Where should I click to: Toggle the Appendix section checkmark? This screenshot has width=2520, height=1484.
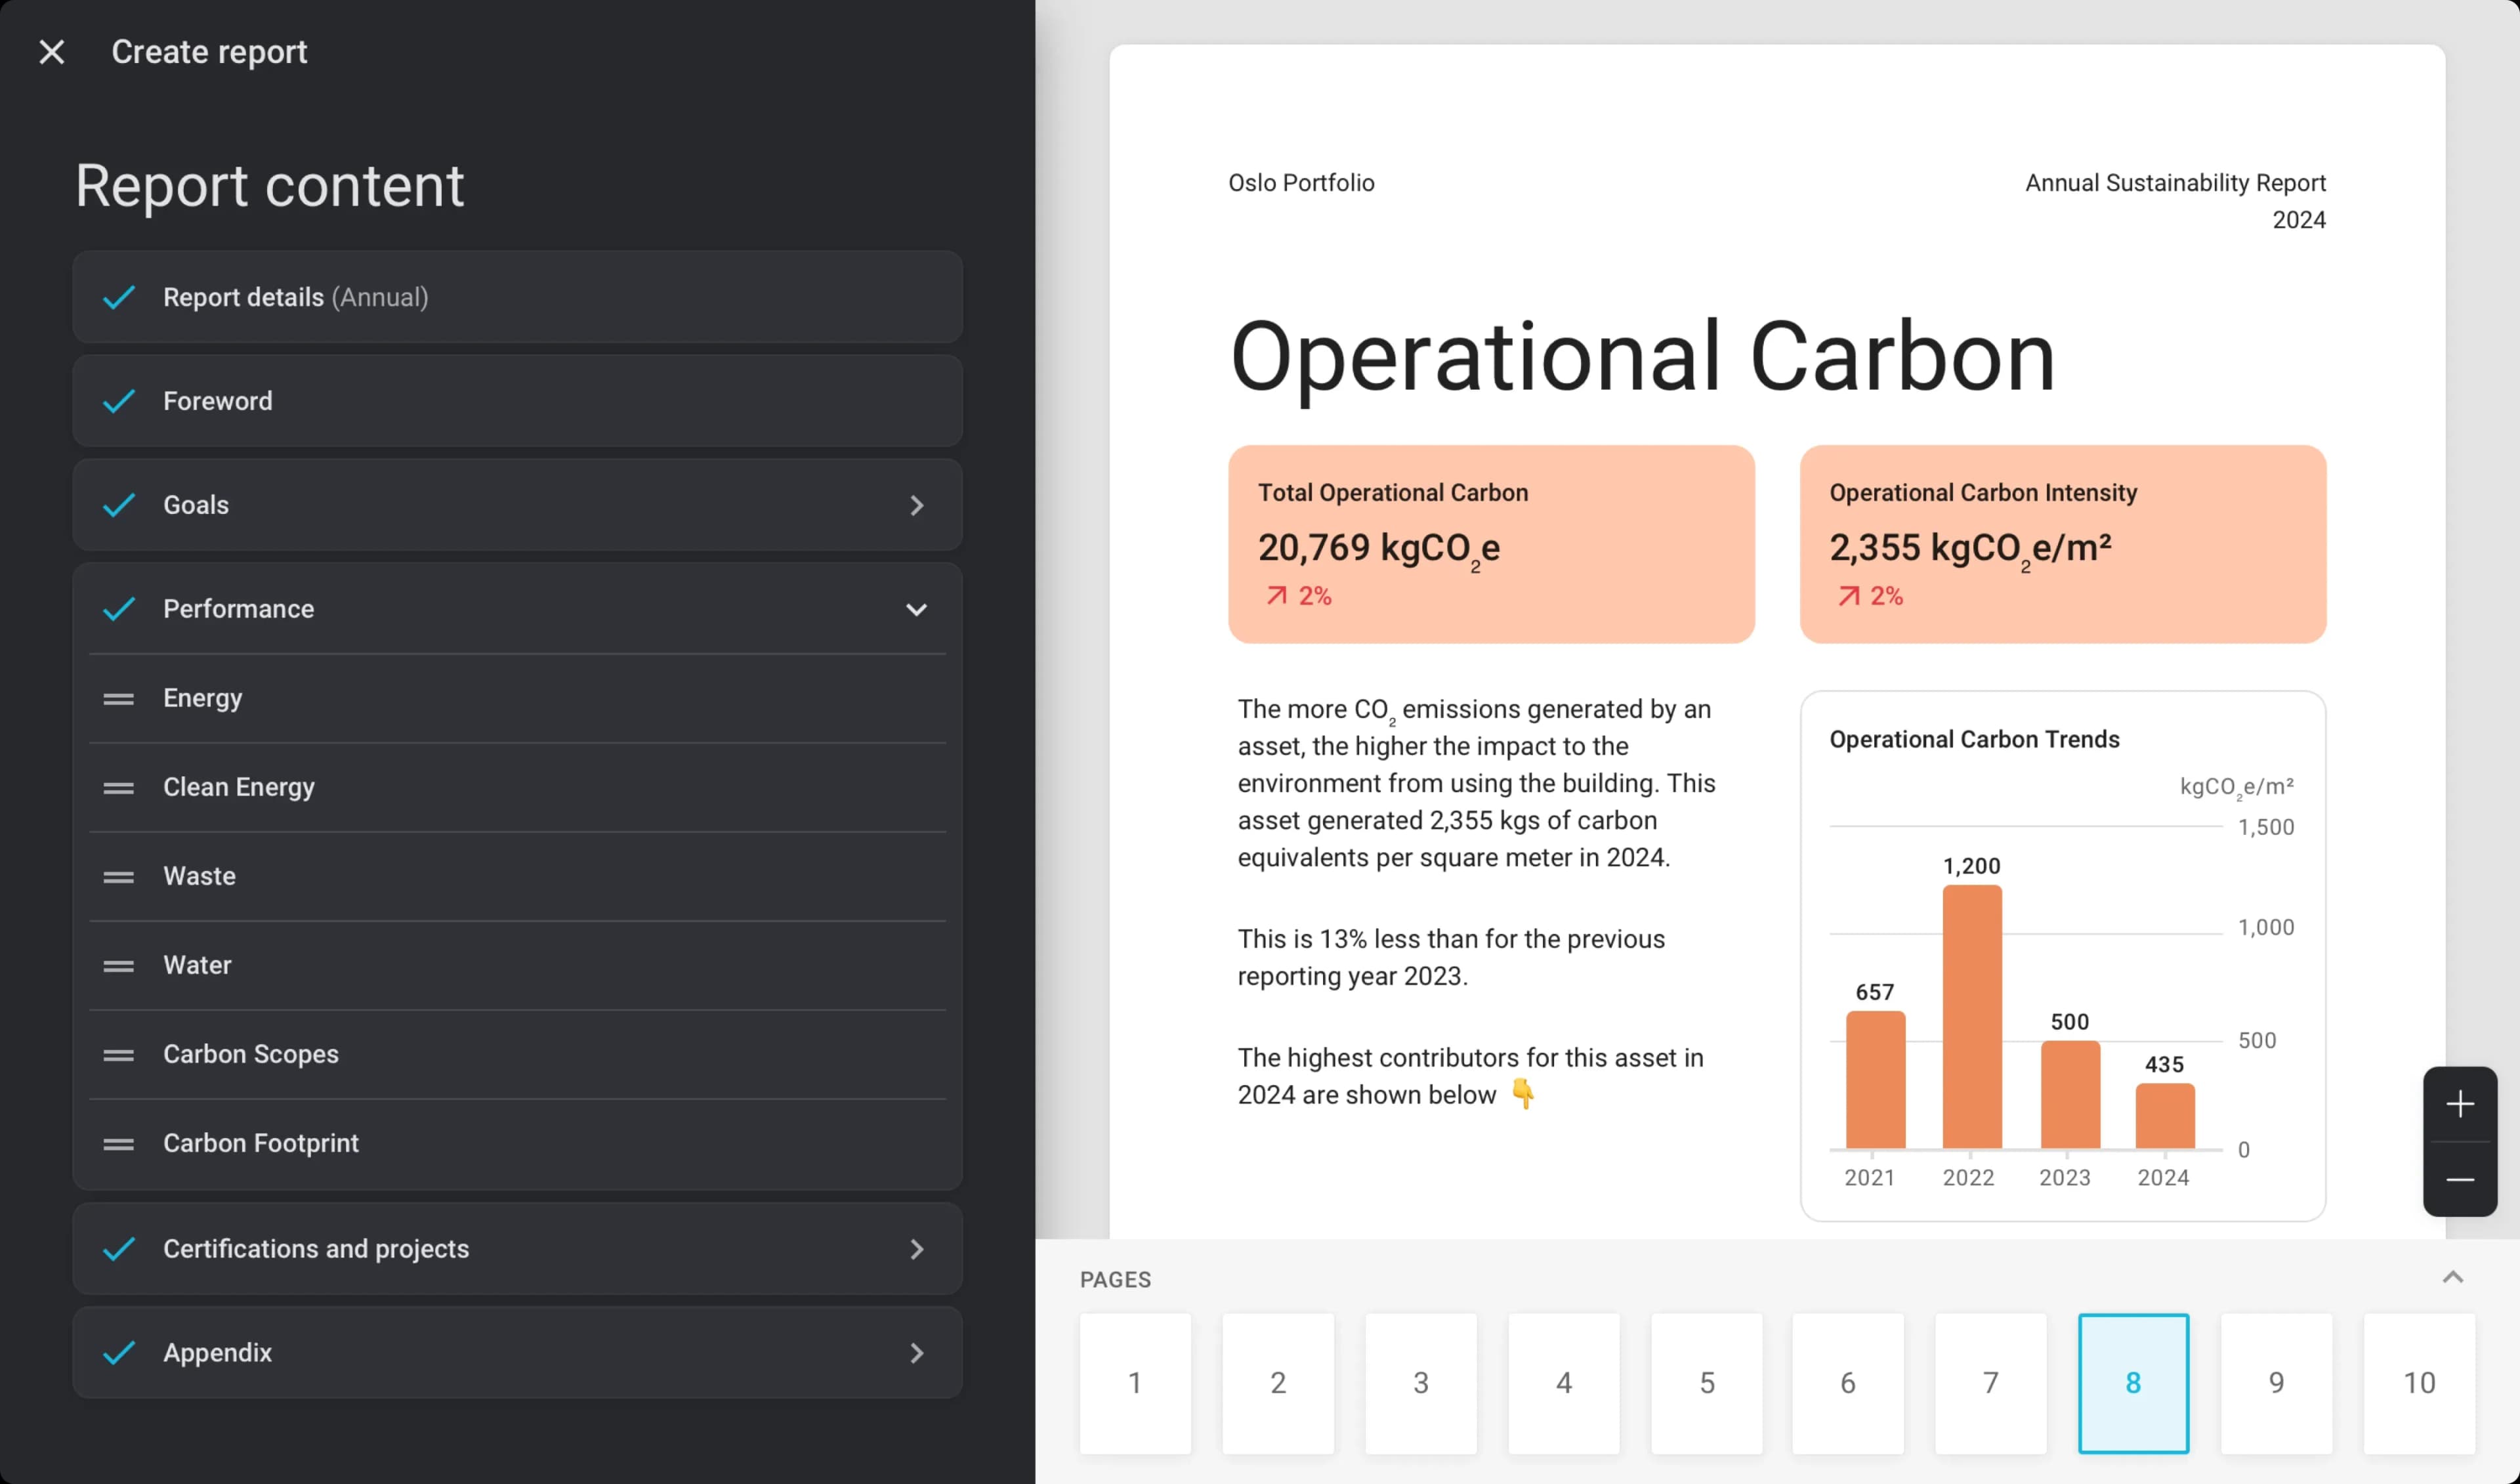(x=119, y=1354)
